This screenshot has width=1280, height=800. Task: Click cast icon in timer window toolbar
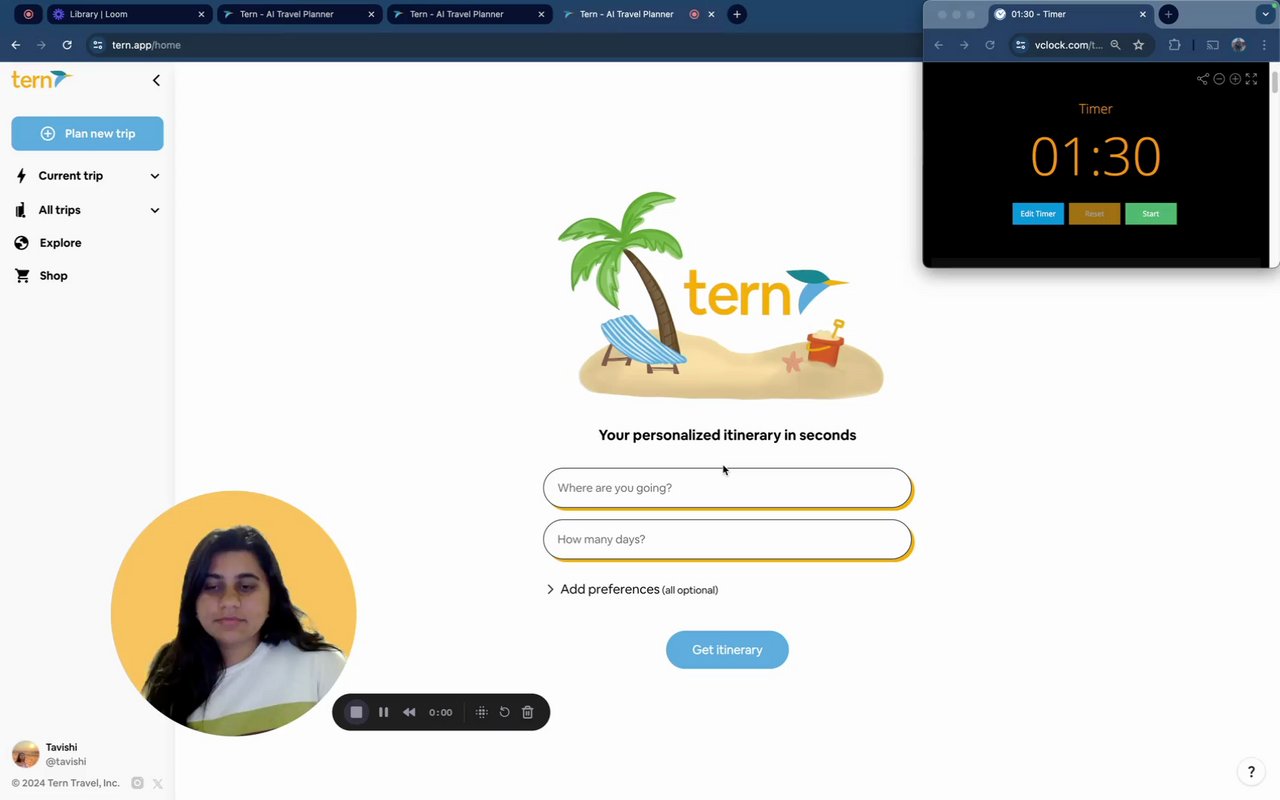point(1213,45)
